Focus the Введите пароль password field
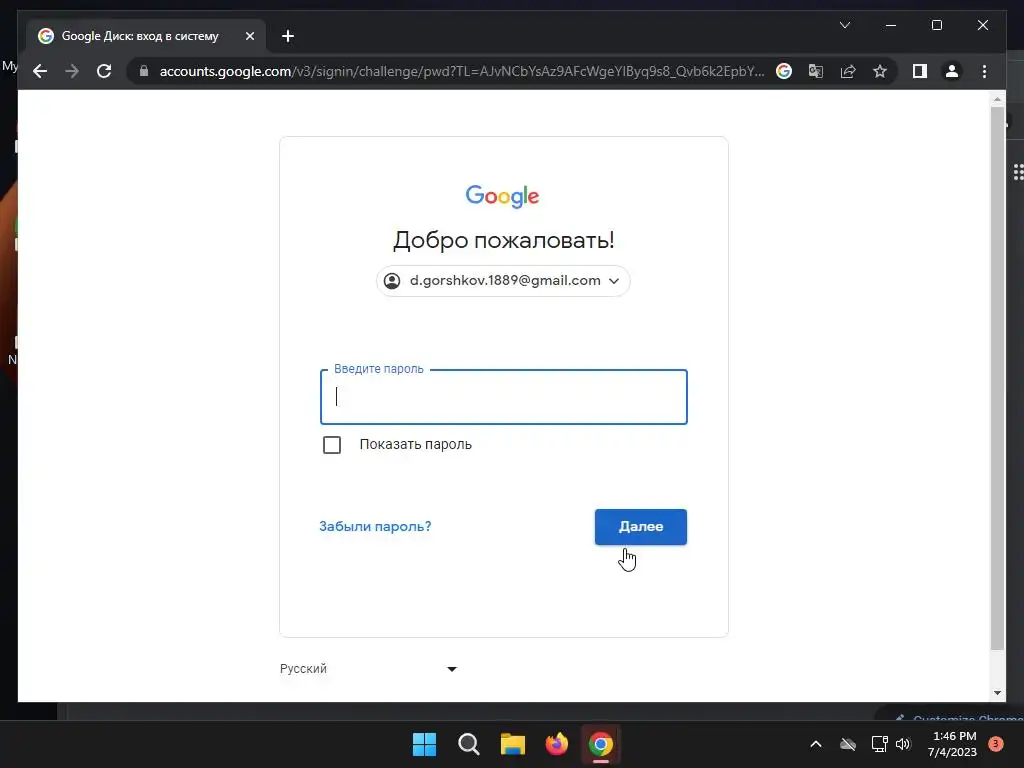This screenshot has width=1024, height=768. click(x=504, y=397)
